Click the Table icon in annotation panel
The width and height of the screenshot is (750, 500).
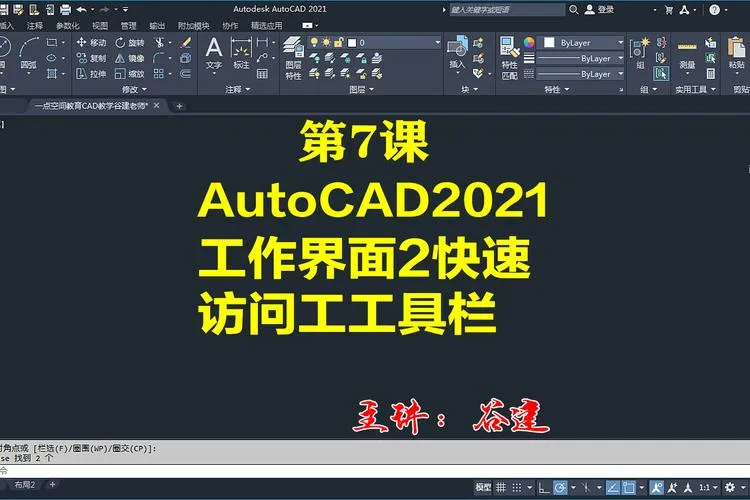[x=262, y=74]
